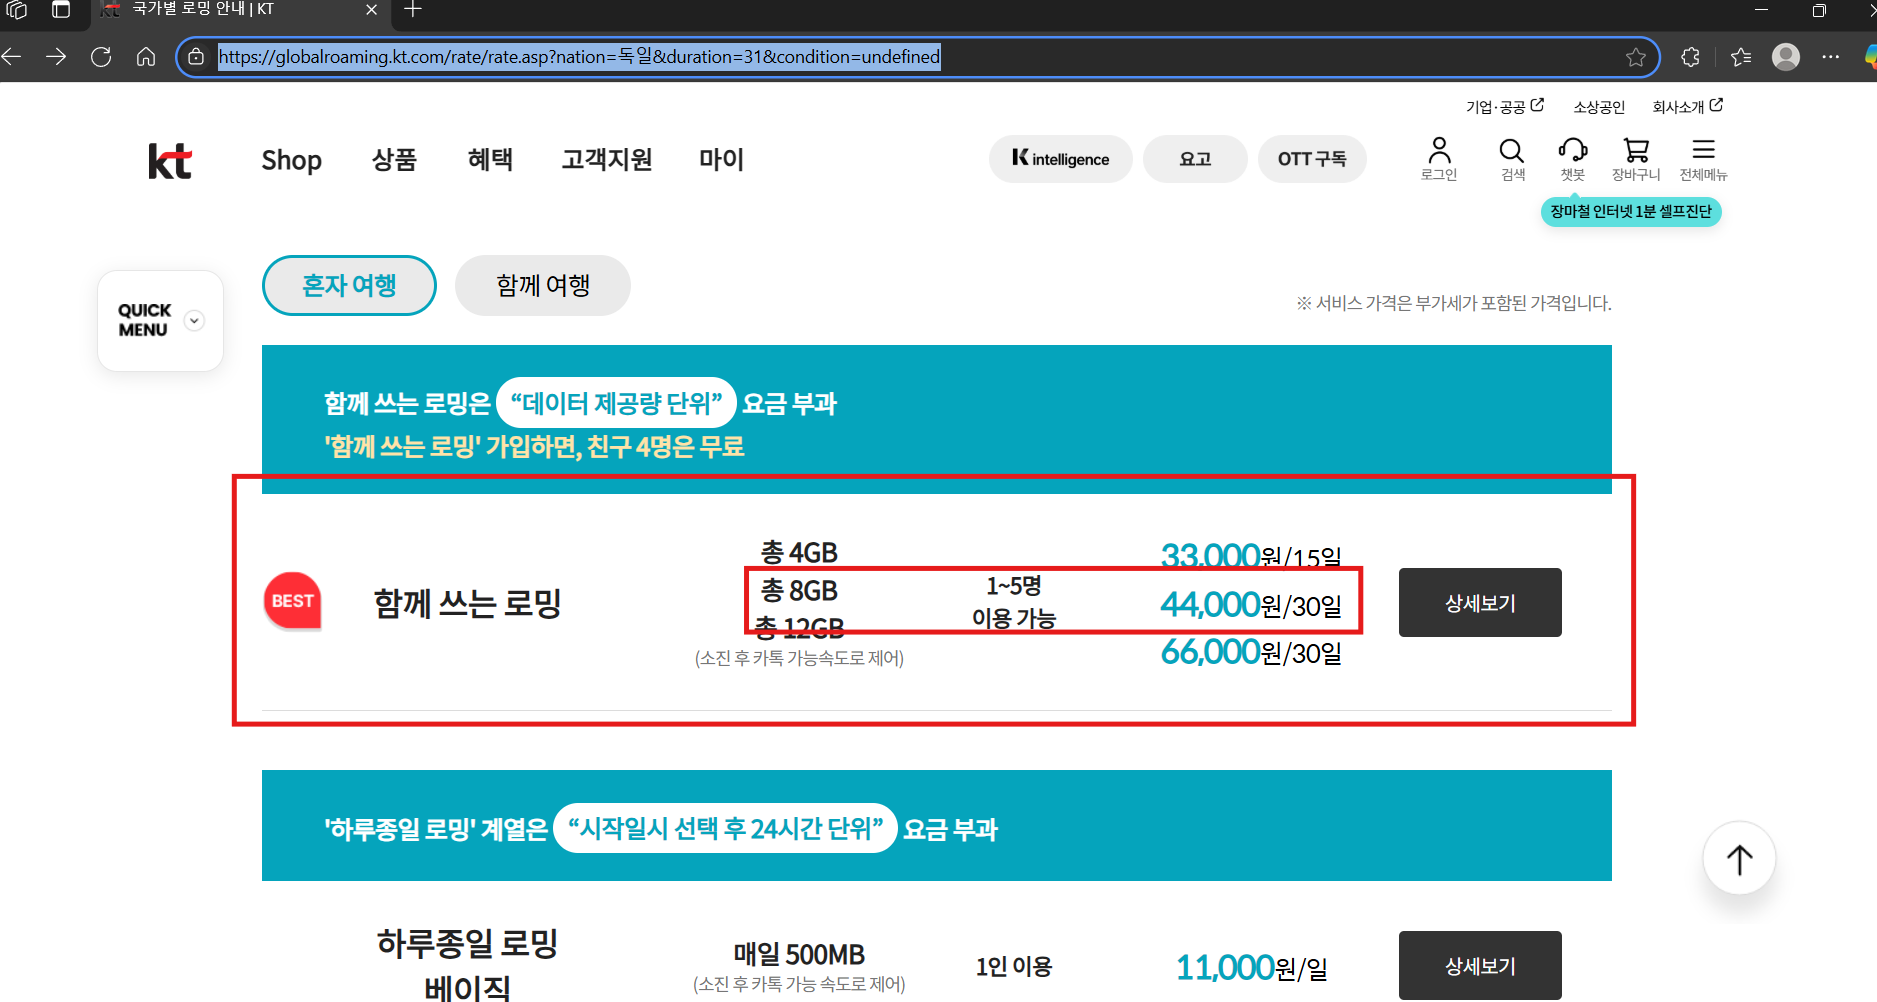Open the 로그인 person icon

coord(1439,159)
